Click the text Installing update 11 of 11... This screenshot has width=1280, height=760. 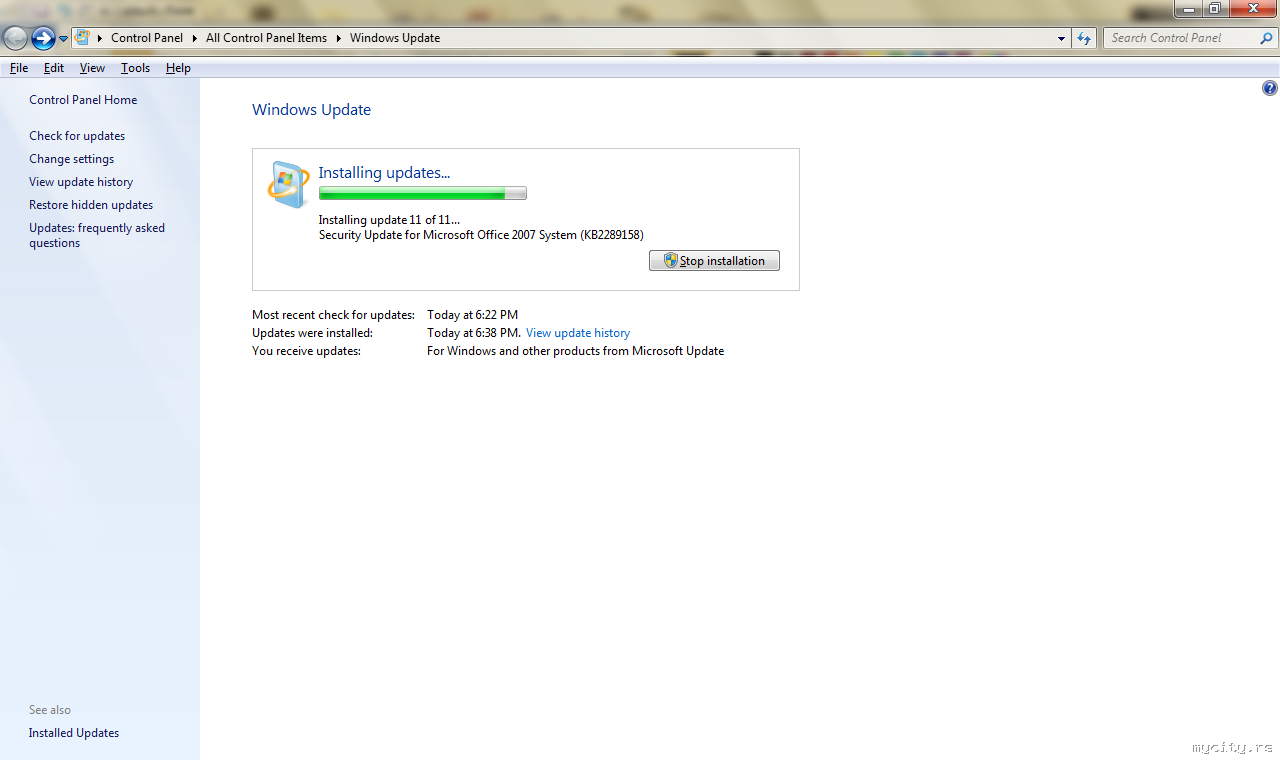click(x=389, y=220)
